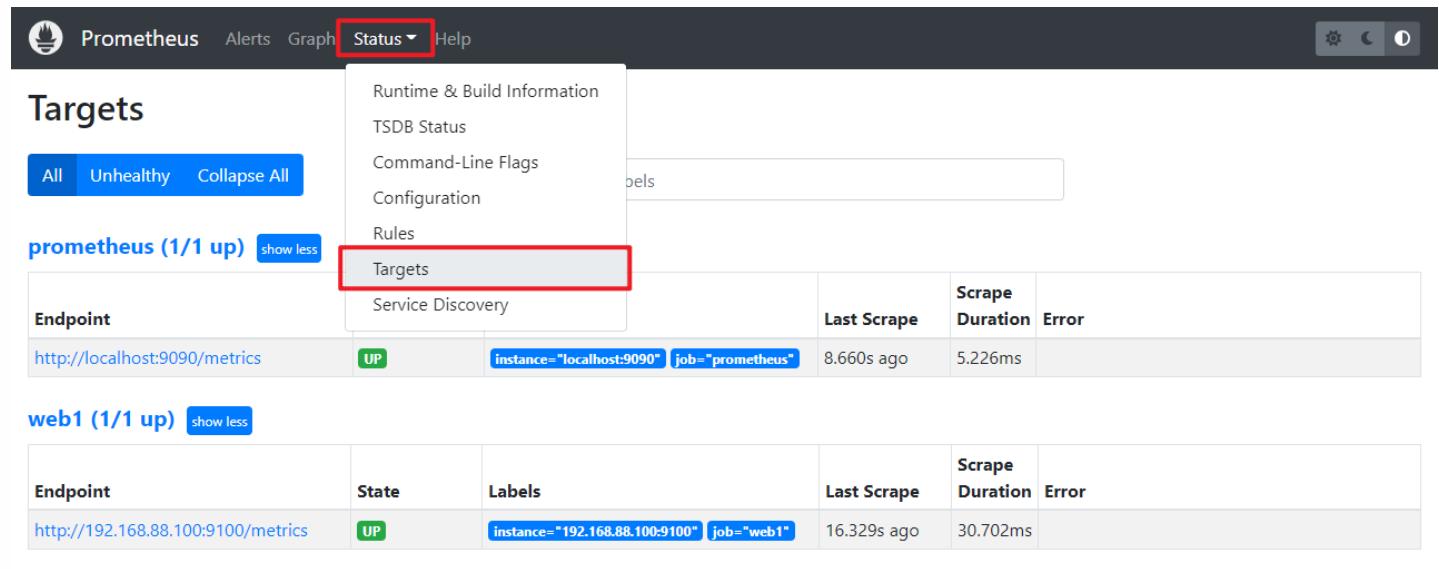This screenshot has height=569, width=1439.
Task: Click label job="prometheus"
Action: 735,358
